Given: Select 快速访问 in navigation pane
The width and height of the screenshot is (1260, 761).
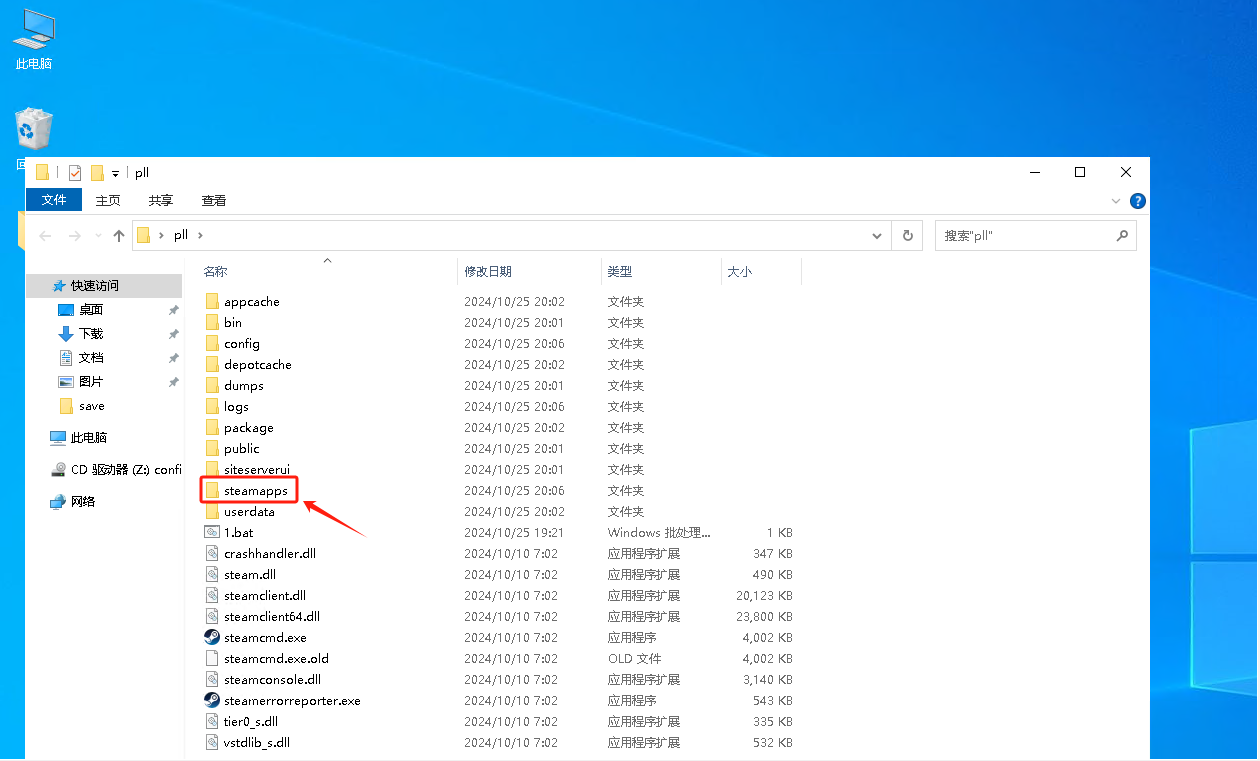Looking at the screenshot, I should [93, 285].
